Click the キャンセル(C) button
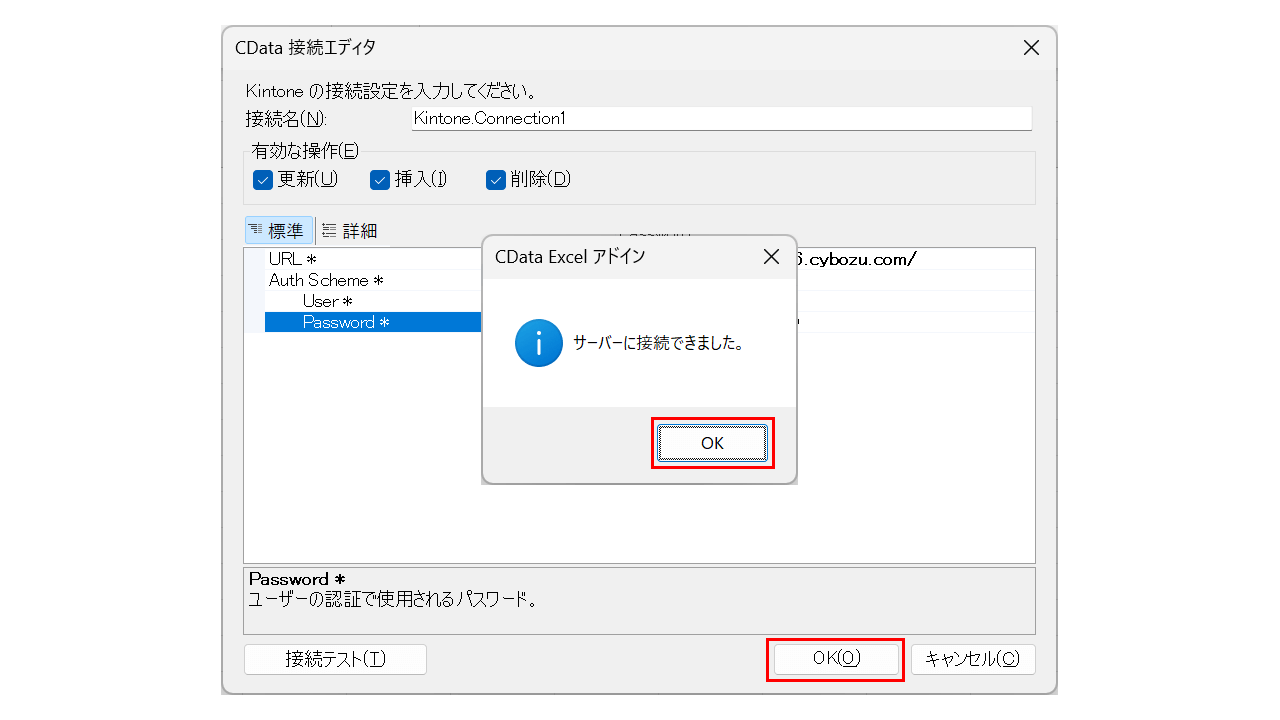1280x720 pixels. 973,659
